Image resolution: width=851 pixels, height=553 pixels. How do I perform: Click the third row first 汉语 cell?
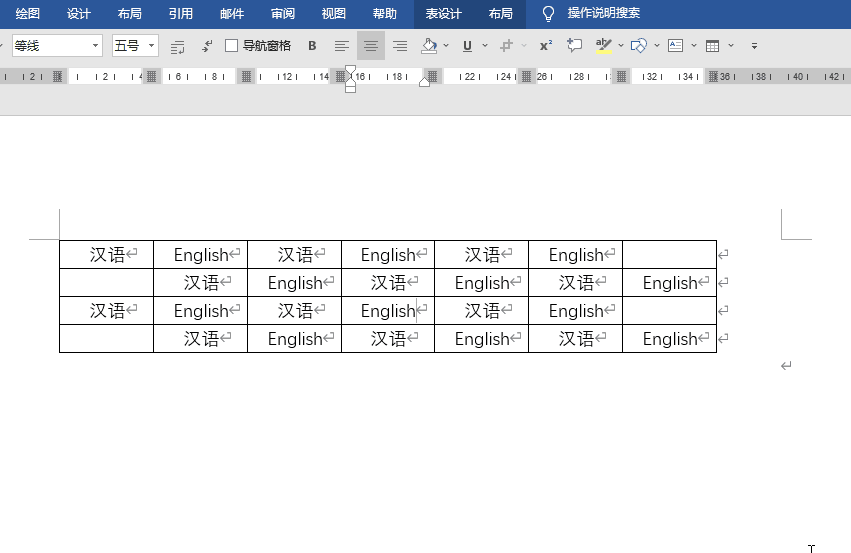(106, 311)
